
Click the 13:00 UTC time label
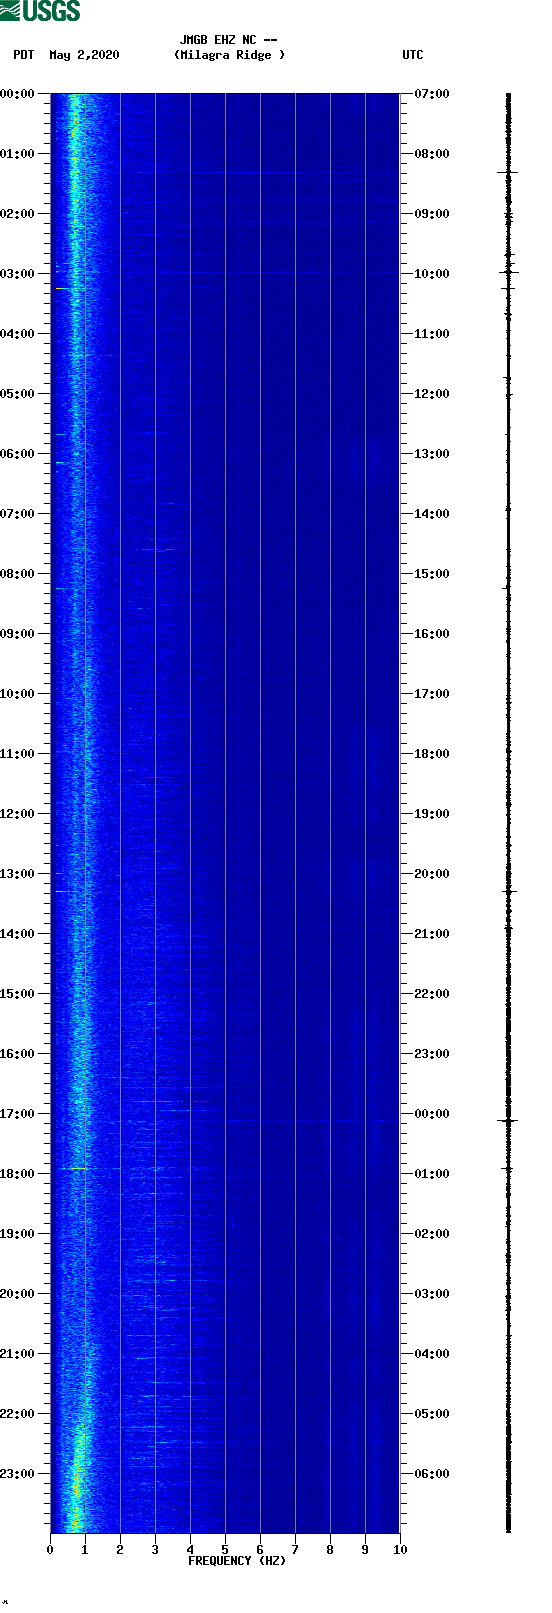pos(432,454)
